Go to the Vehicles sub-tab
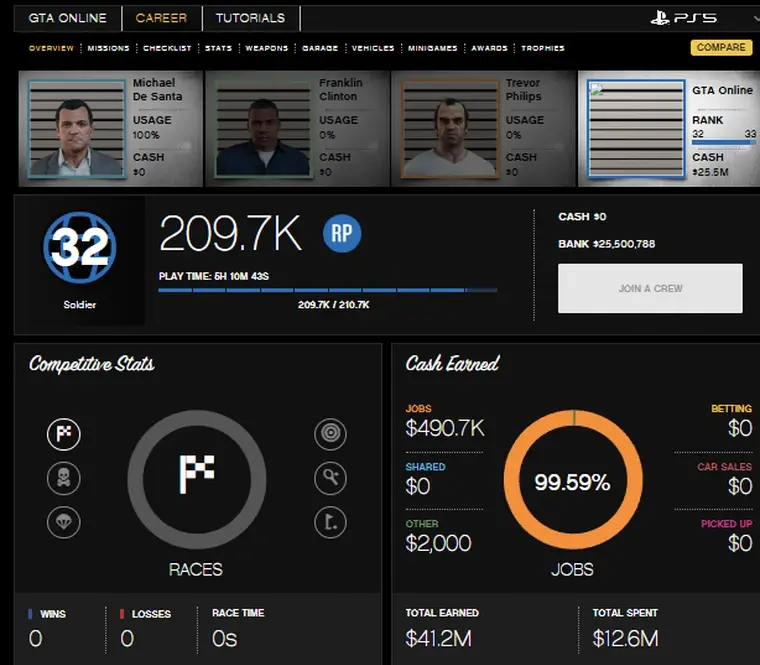This screenshot has width=760, height=665. (373, 48)
